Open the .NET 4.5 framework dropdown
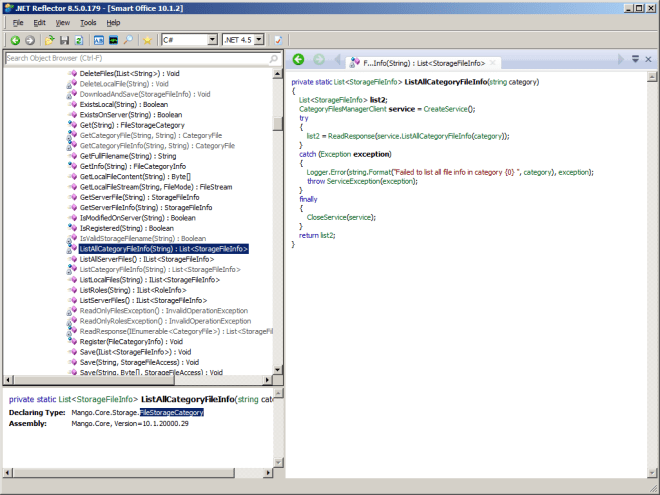660x495 pixels. pos(258,40)
